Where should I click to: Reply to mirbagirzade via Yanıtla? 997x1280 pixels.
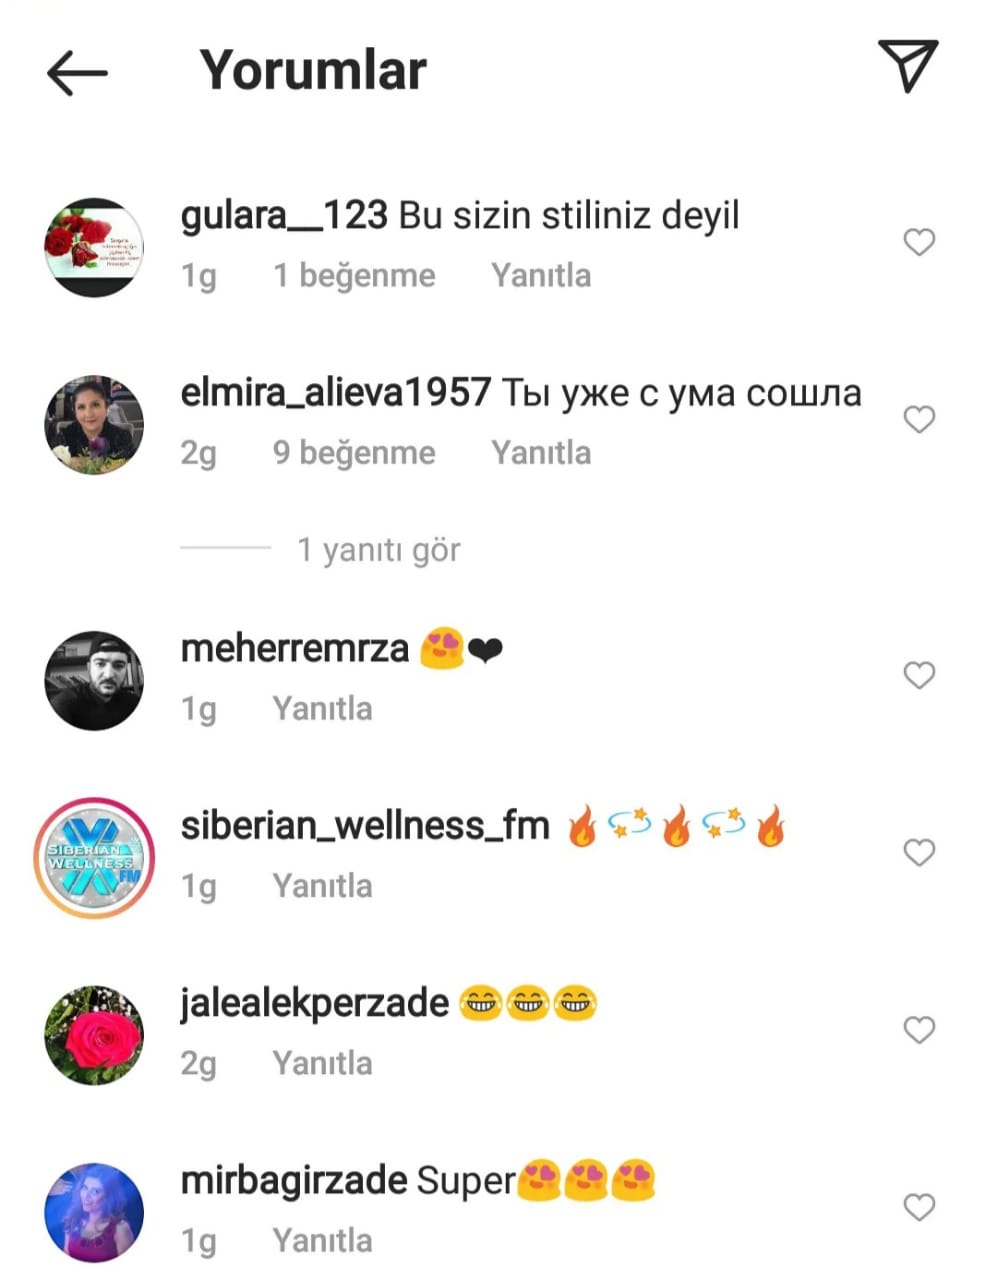[x=322, y=1241]
